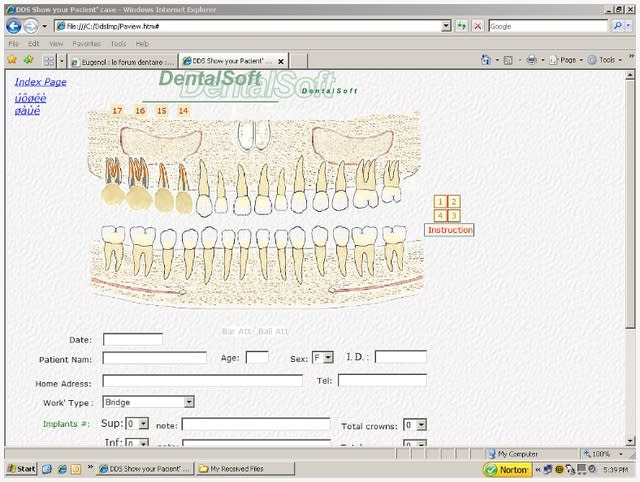Open the Favorites menu
The height and width of the screenshot is (482, 640).
tap(86, 44)
